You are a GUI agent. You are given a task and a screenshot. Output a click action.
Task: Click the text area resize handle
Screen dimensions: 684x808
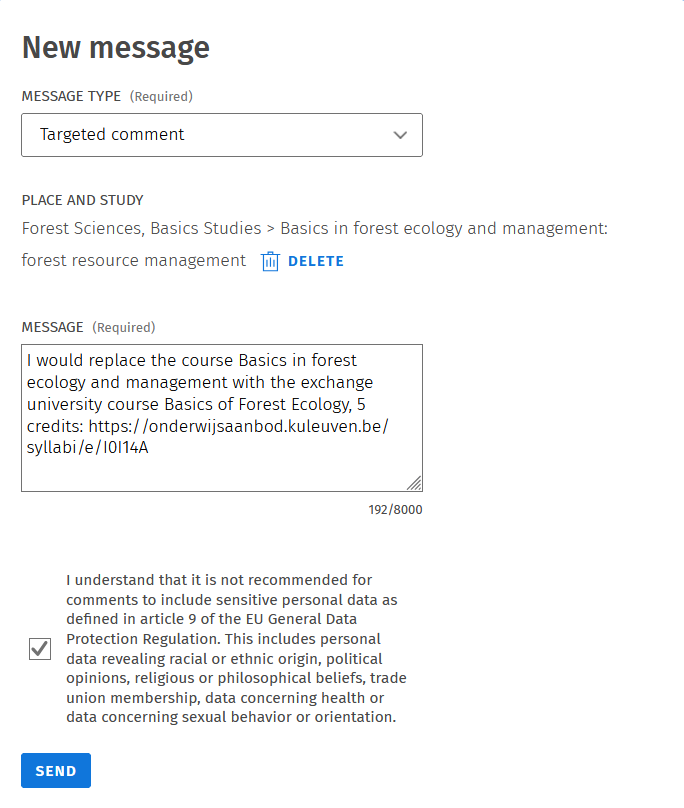pos(414,483)
